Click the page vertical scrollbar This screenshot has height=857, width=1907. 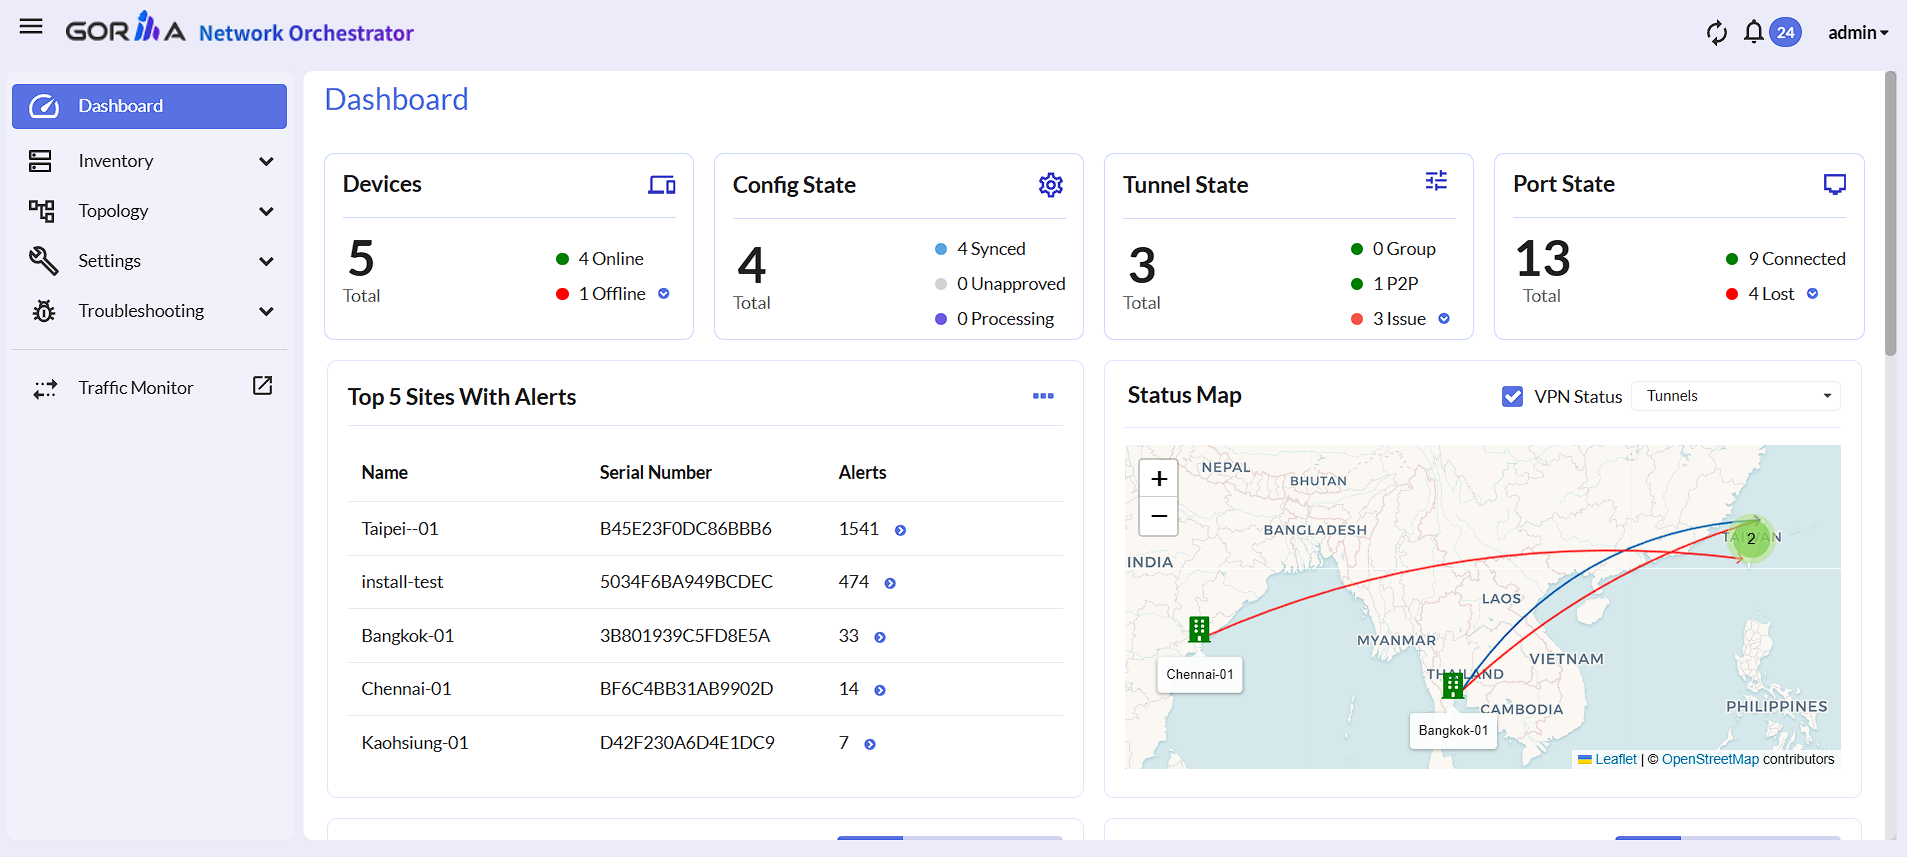[1890, 214]
